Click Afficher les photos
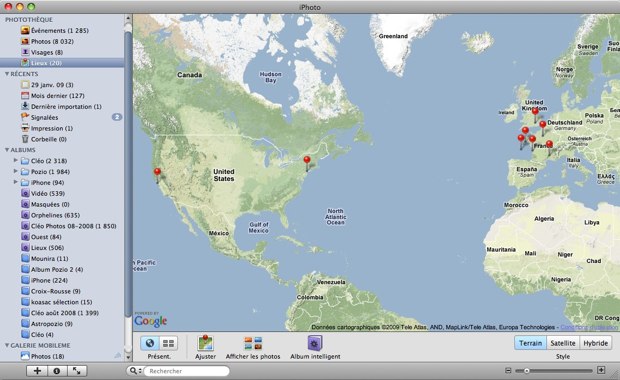620x380 pixels. click(x=253, y=348)
